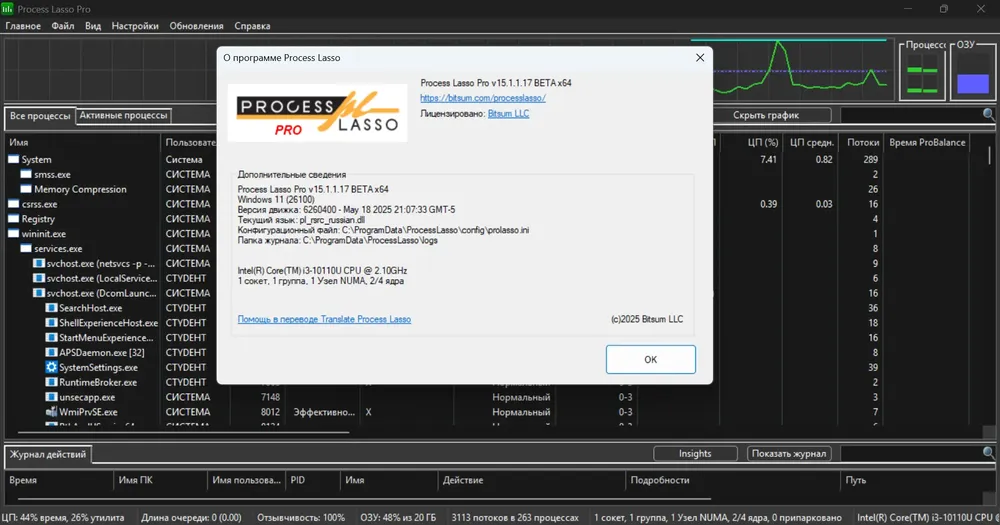Click the services.exe process icon
The height and width of the screenshot is (525, 1000).
(26, 248)
